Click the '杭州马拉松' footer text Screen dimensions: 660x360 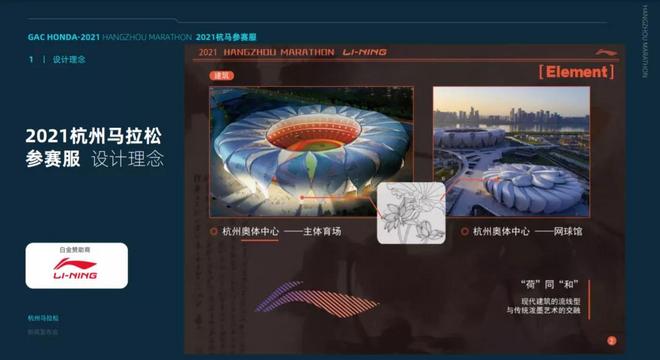click(43, 318)
